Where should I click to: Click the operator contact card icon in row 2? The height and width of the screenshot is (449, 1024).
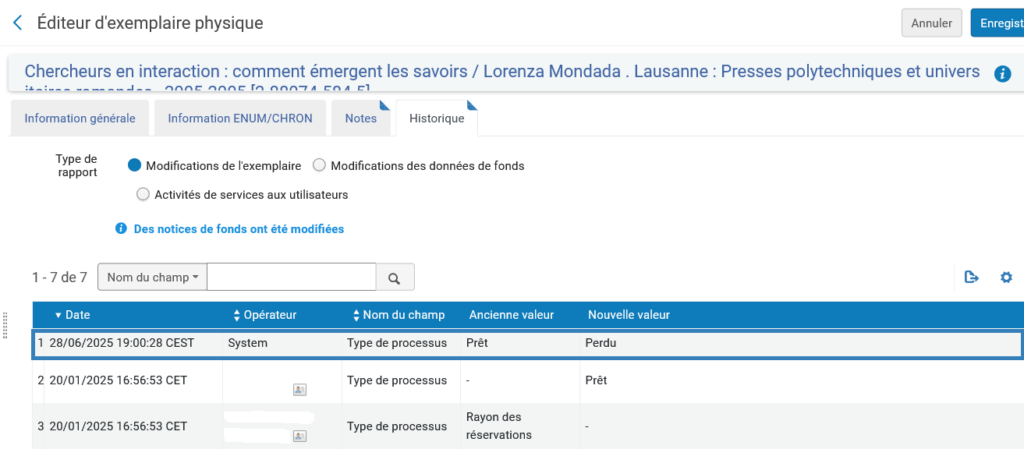(300, 389)
